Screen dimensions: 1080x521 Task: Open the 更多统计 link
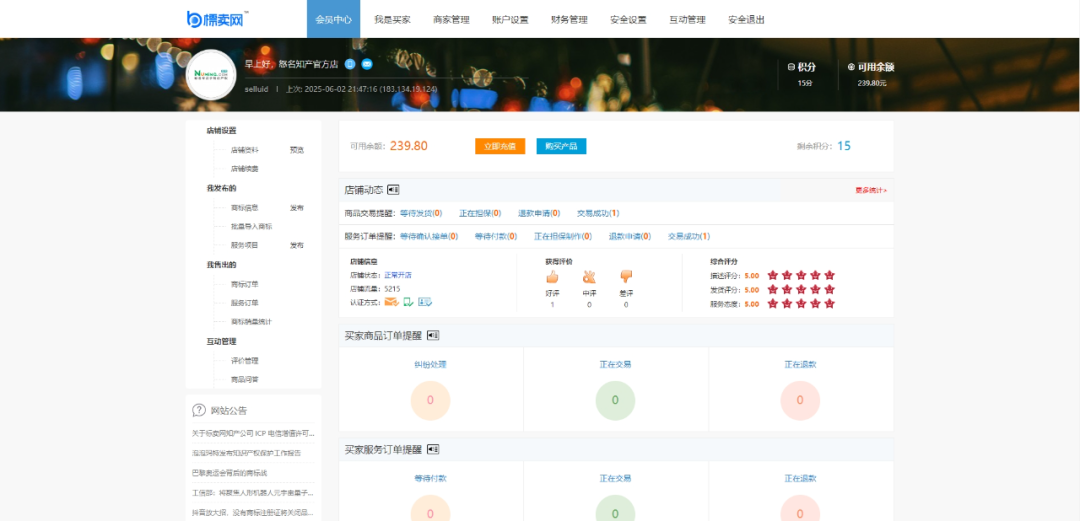(870, 190)
